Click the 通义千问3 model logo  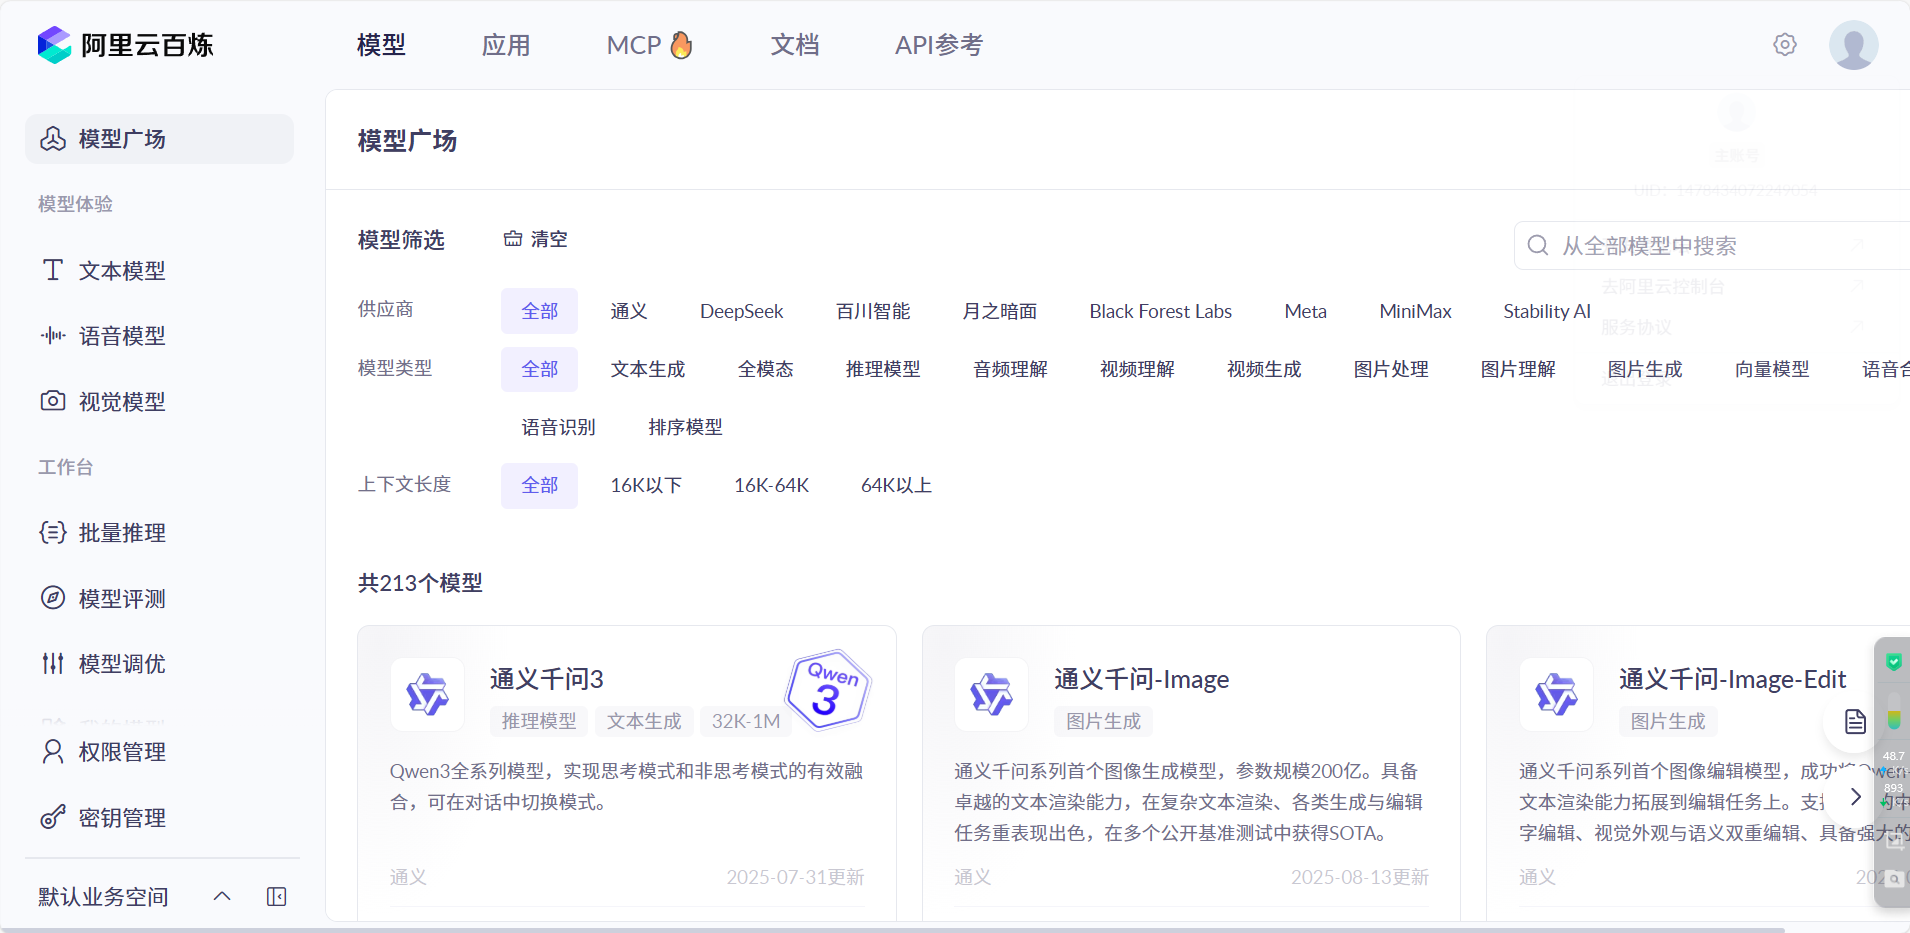point(427,694)
